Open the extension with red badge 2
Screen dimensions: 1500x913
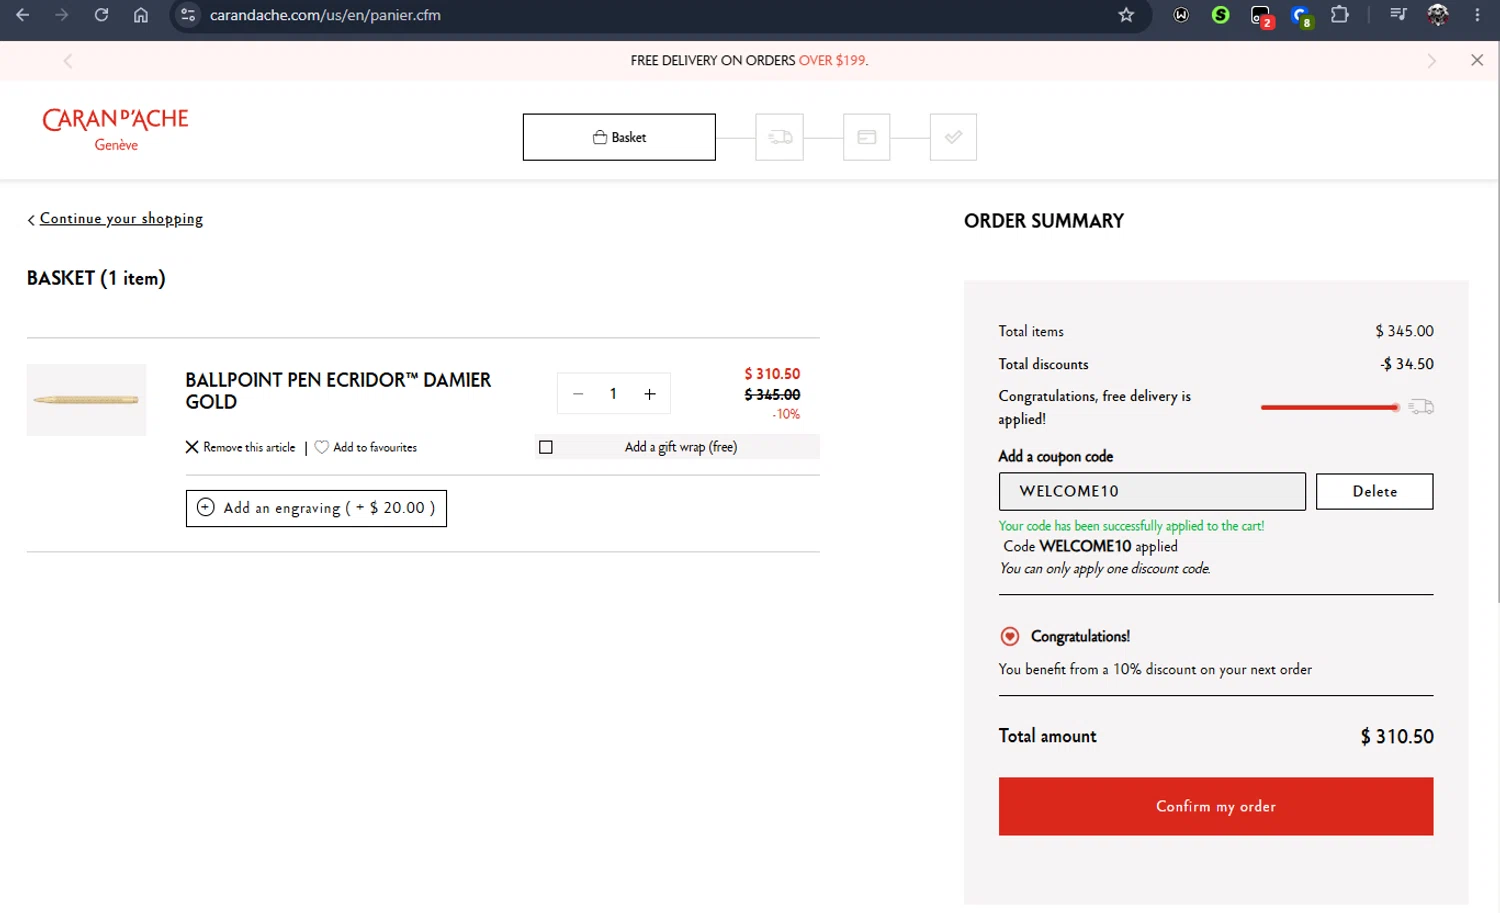[x=1261, y=16]
